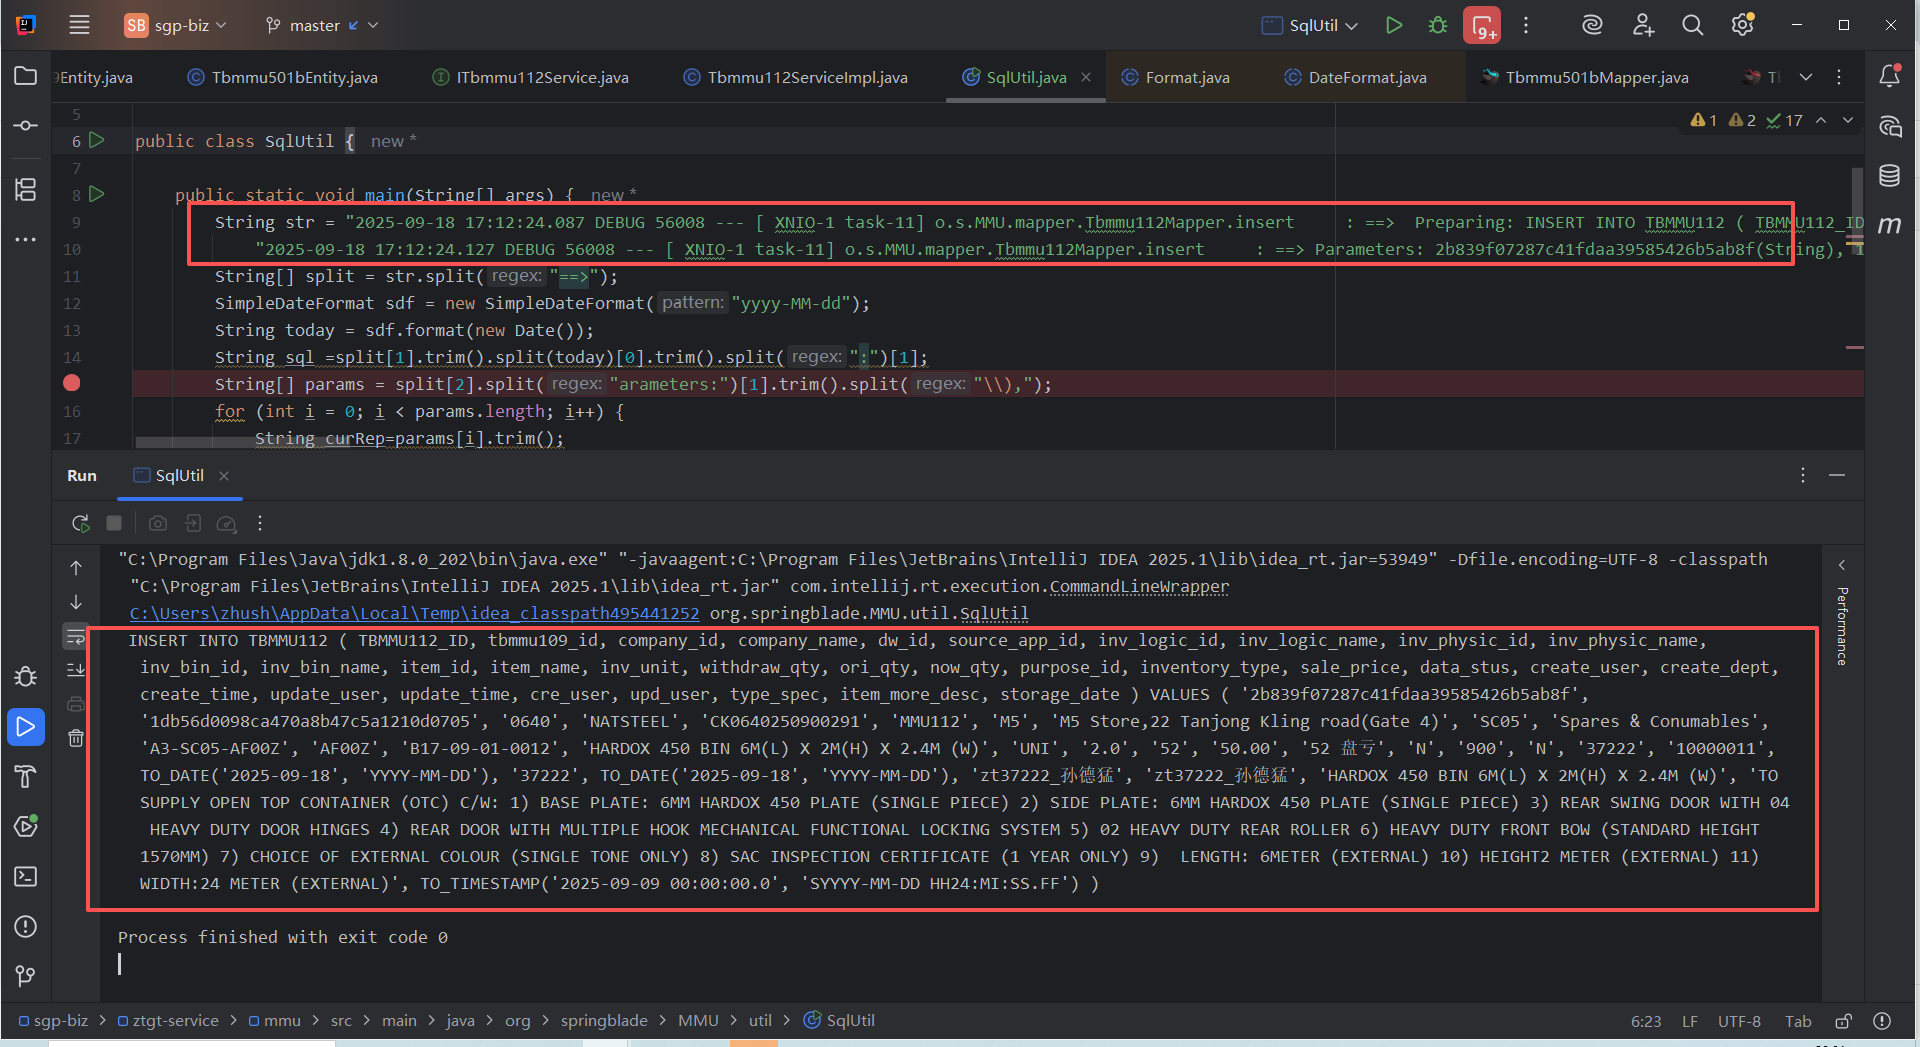Toggle scroll to end of console
1920x1047 pixels.
pos(76,670)
